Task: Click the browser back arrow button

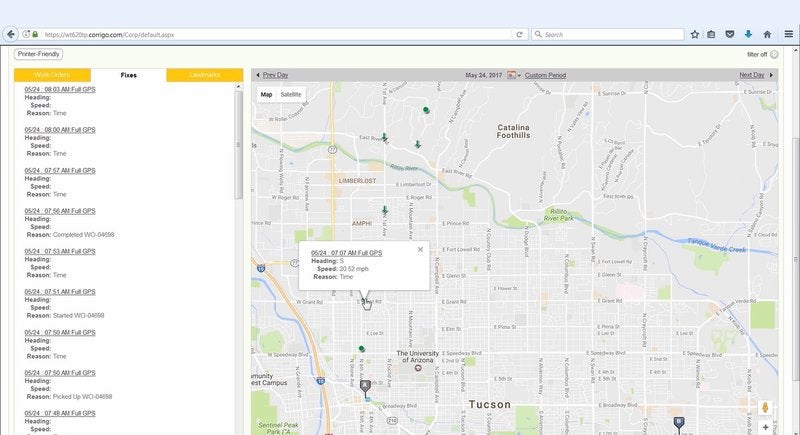Action: pyautogui.click(x=11, y=34)
